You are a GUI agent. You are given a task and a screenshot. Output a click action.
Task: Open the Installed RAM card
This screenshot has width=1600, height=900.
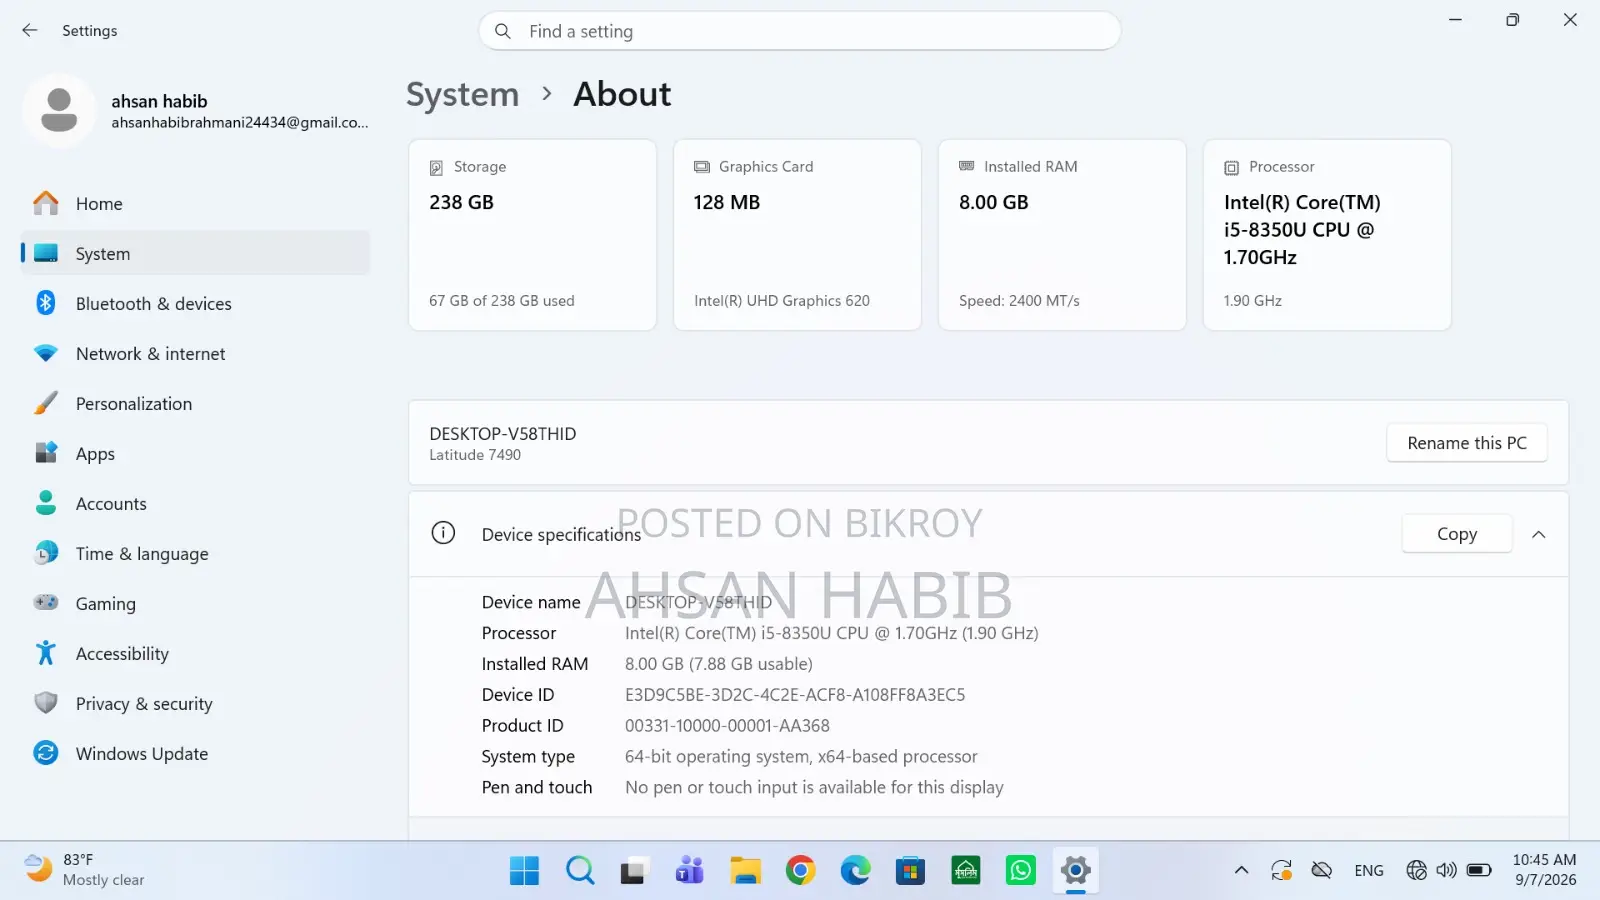coord(1062,235)
